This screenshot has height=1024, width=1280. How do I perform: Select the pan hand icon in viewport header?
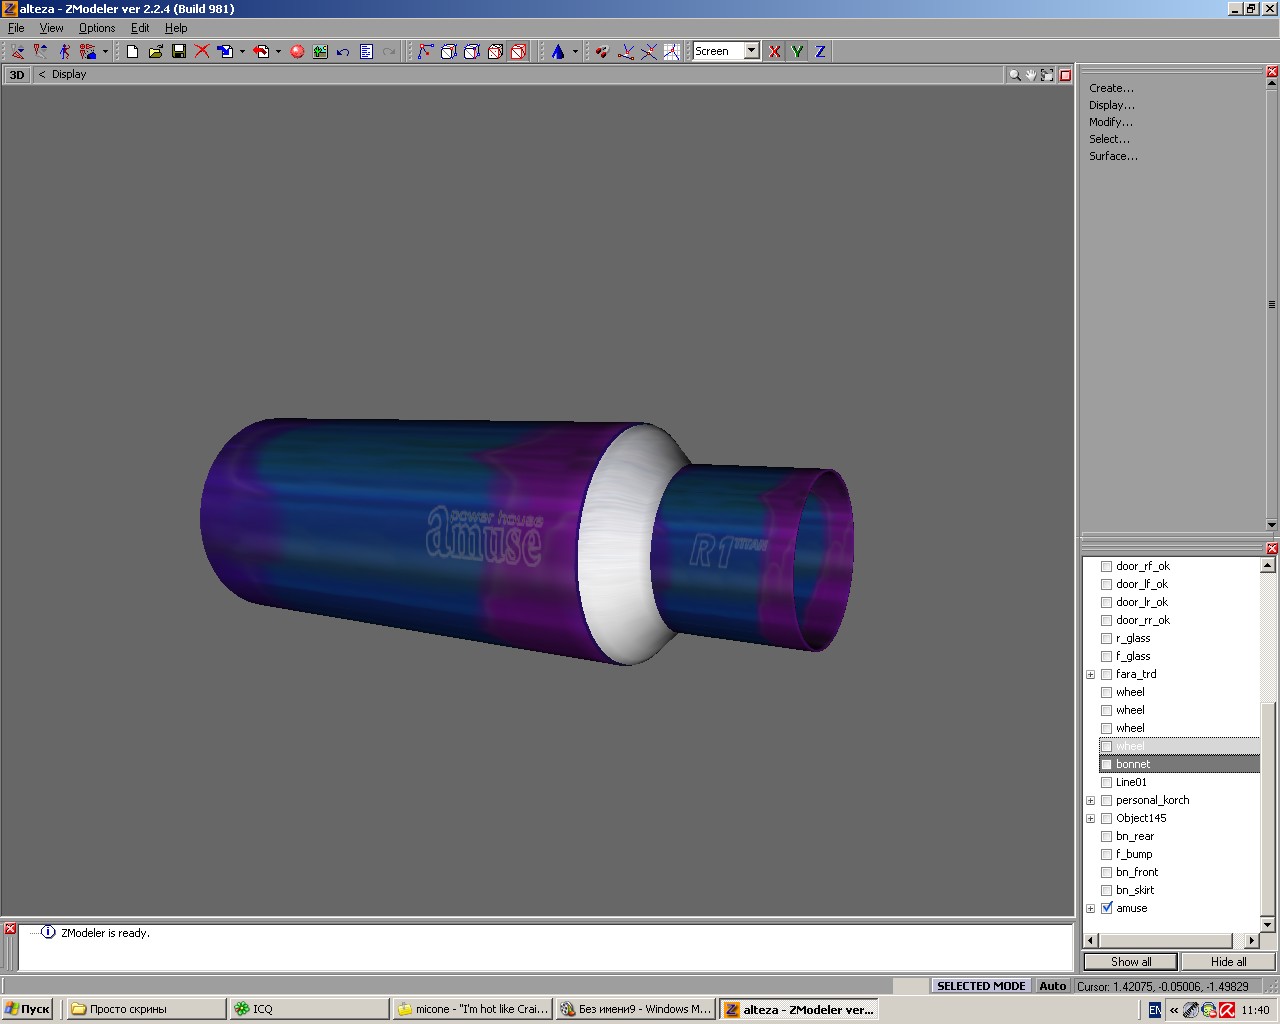[x=1031, y=75]
